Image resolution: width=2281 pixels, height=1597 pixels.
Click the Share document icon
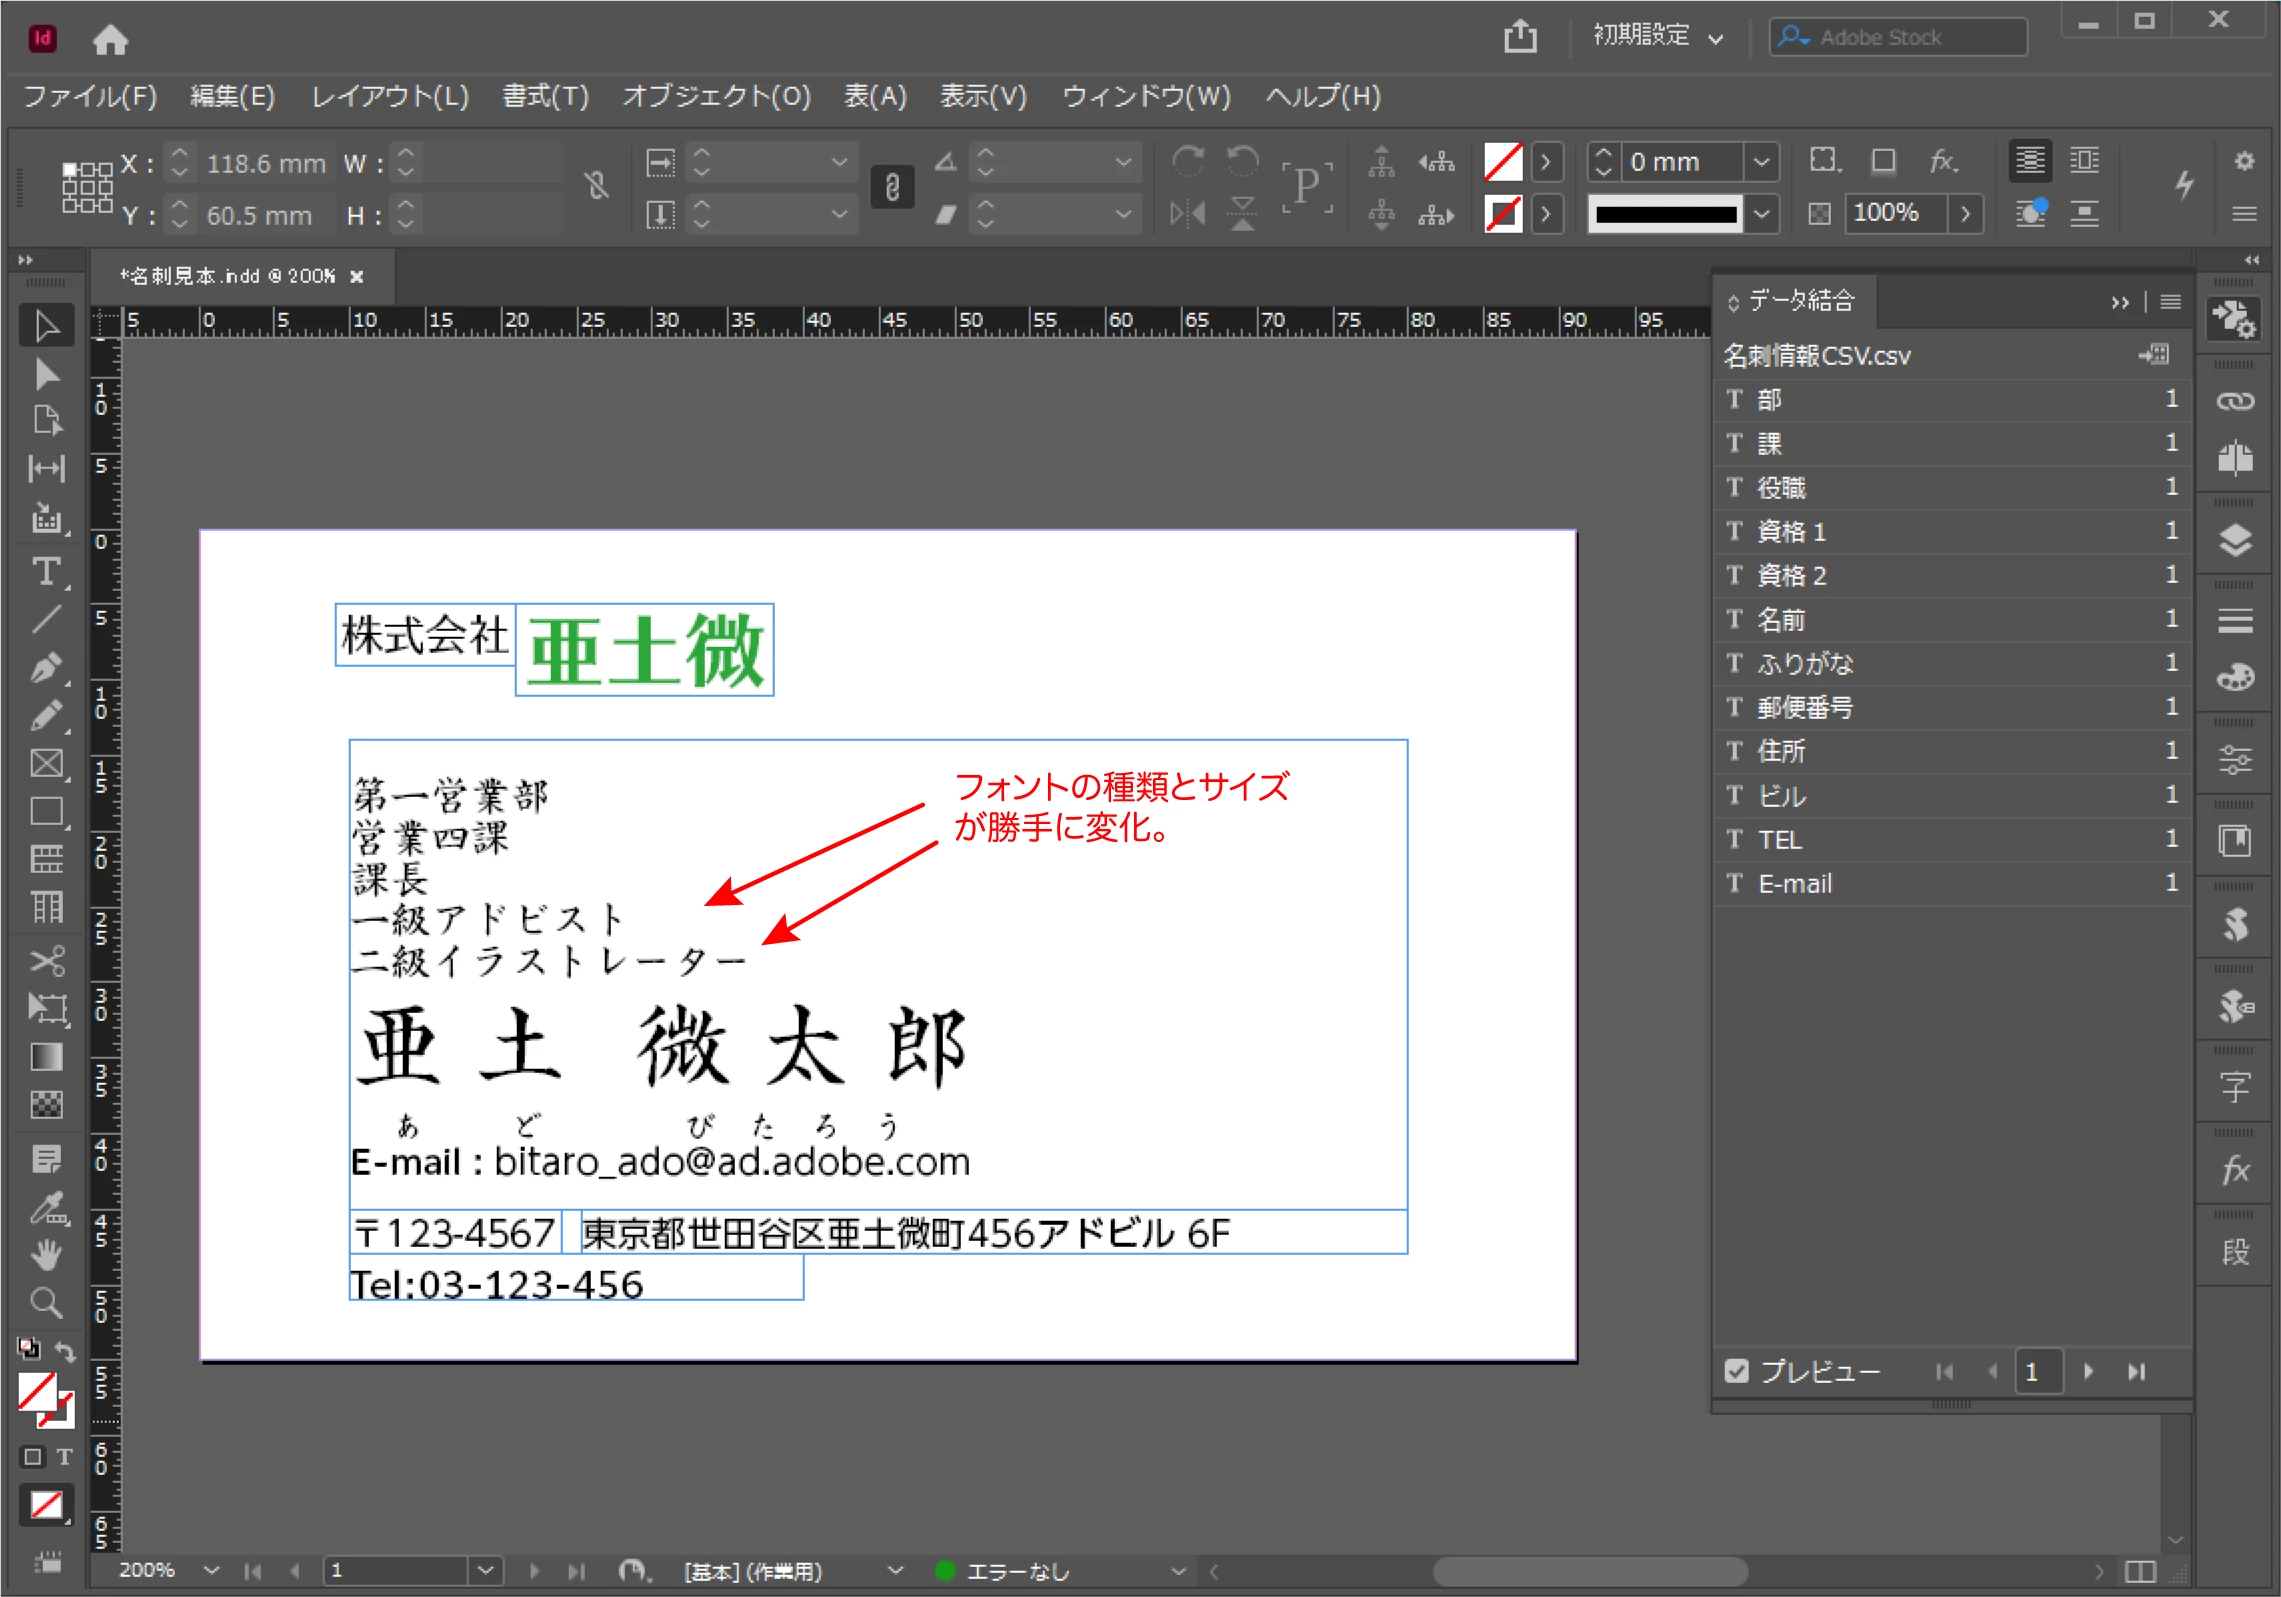(1520, 37)
